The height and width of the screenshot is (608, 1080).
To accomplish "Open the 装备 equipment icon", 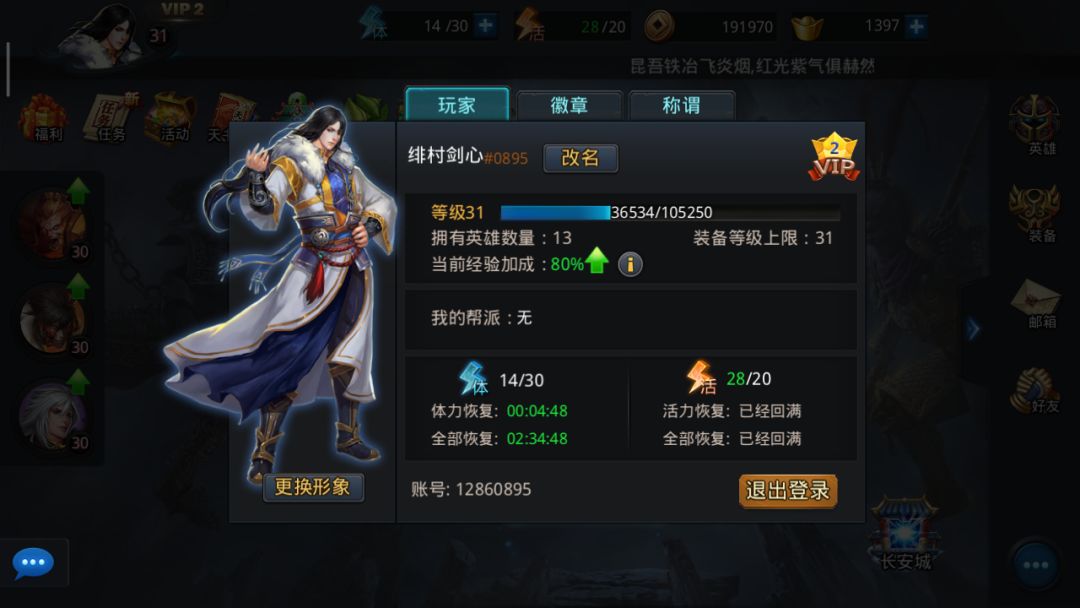I will (x=1035, y=213).
